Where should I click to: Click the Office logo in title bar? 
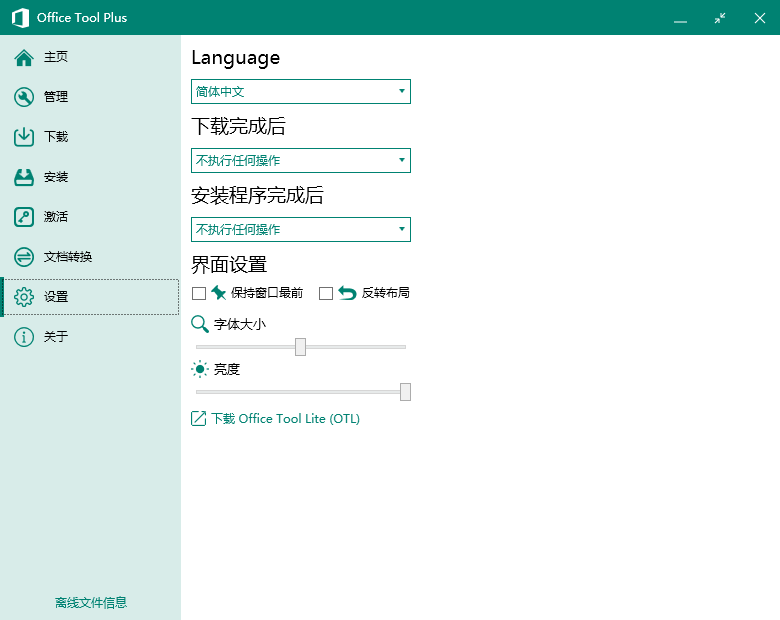pyautogui.click(x=20, y=18)
